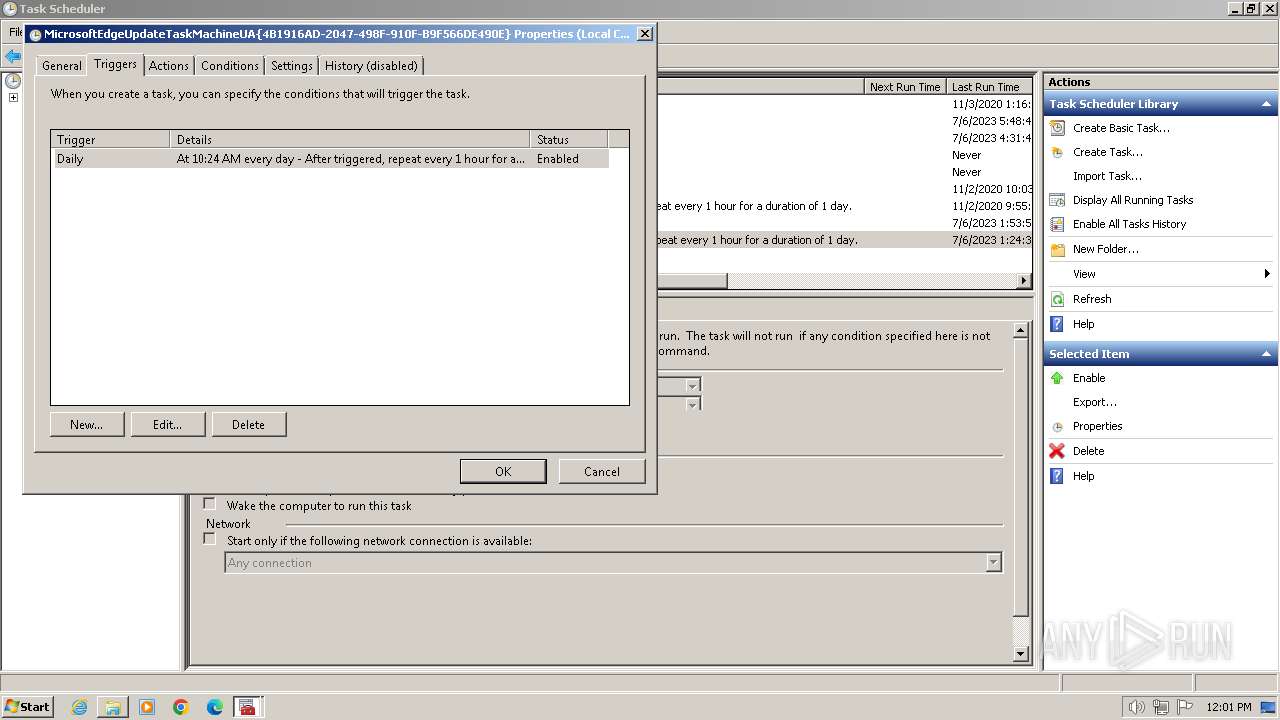Click the volume speaker tray icon
The image size is (1280, 720).
1136,707
